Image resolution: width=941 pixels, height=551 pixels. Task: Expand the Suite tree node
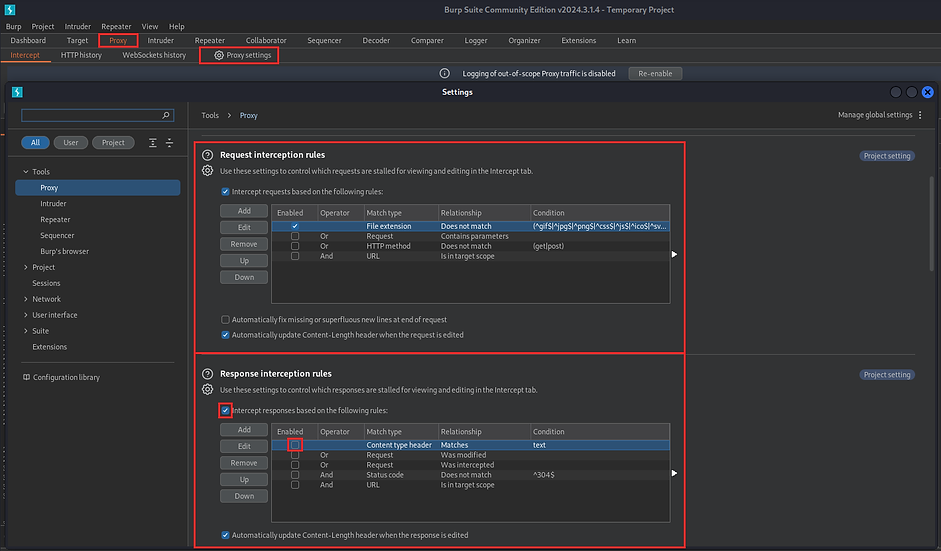[26, 331]
